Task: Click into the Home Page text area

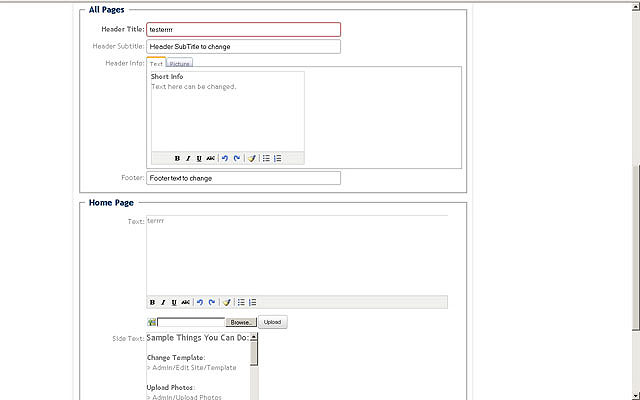Action: click(x=296, y=255)
